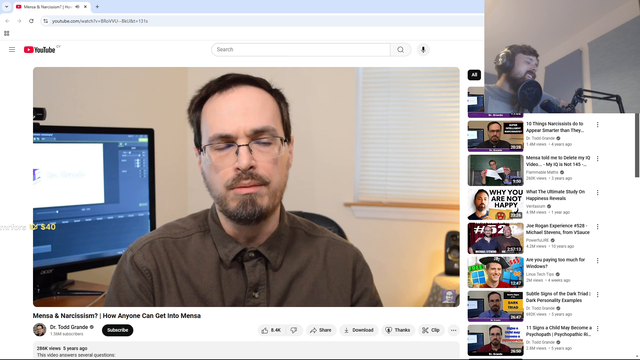Focus the YouTube search field

[x=301, y=49]
